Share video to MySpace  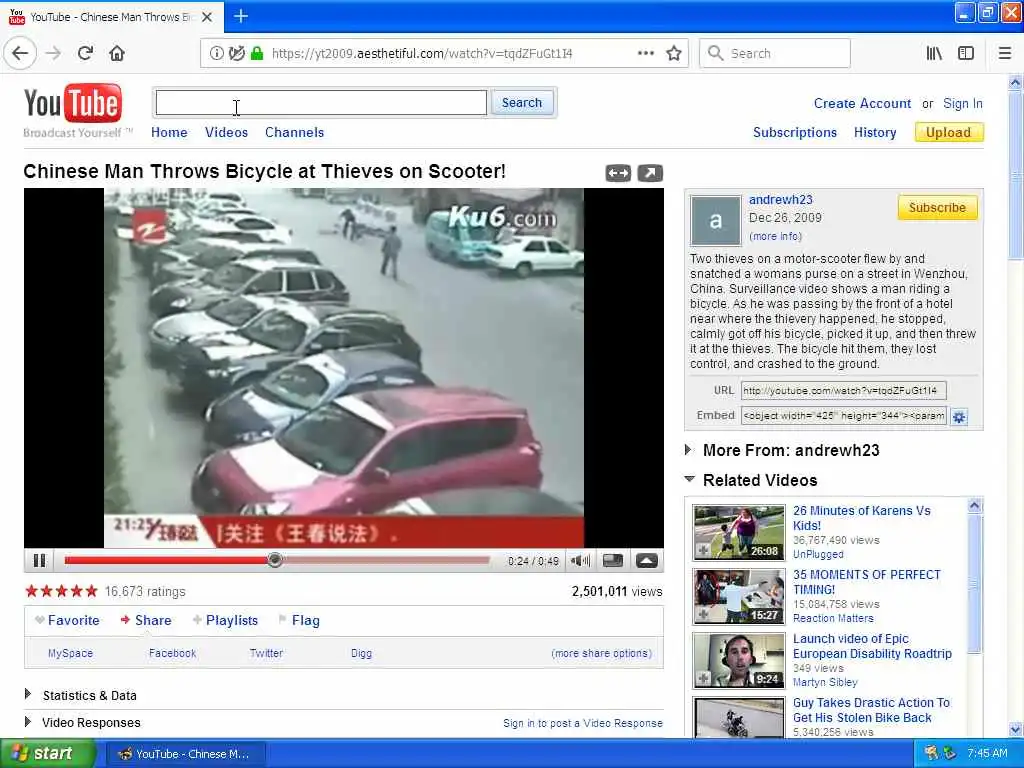[x=71, y=653]
